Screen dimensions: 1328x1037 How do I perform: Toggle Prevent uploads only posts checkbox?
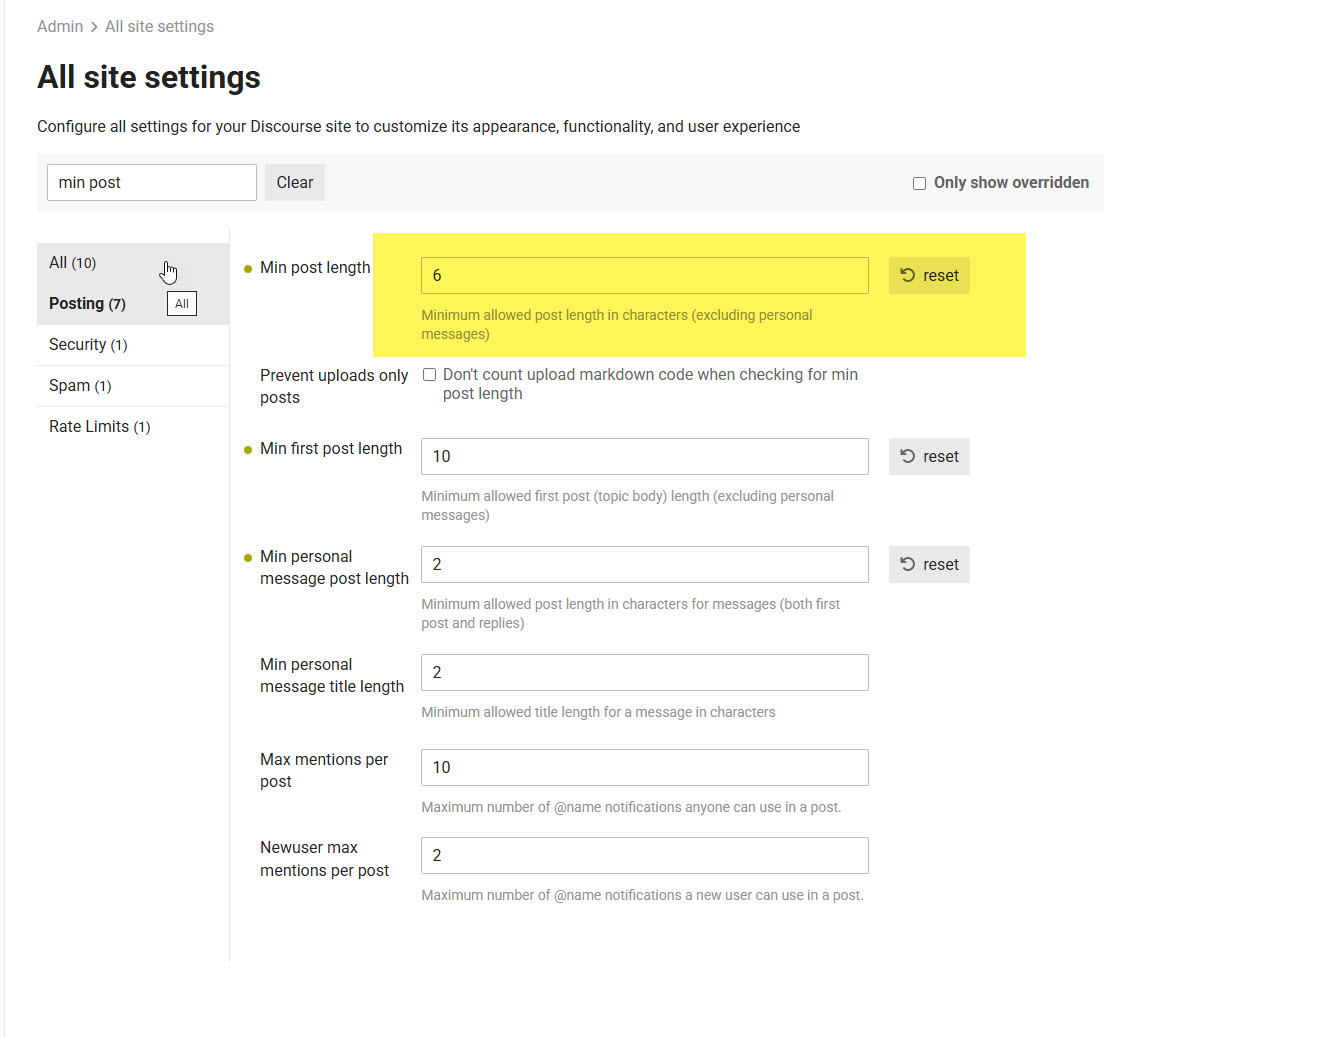pyautogui.click(x=429, y=375)
